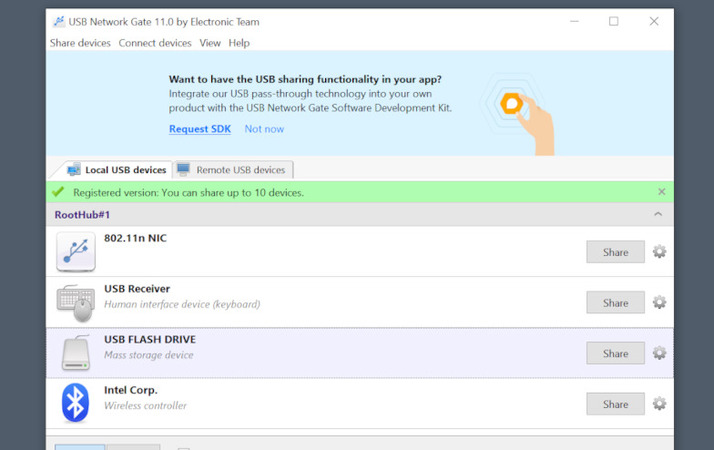Dismiss the green registered version notice

pyautogui.click(x=662, y=192)
